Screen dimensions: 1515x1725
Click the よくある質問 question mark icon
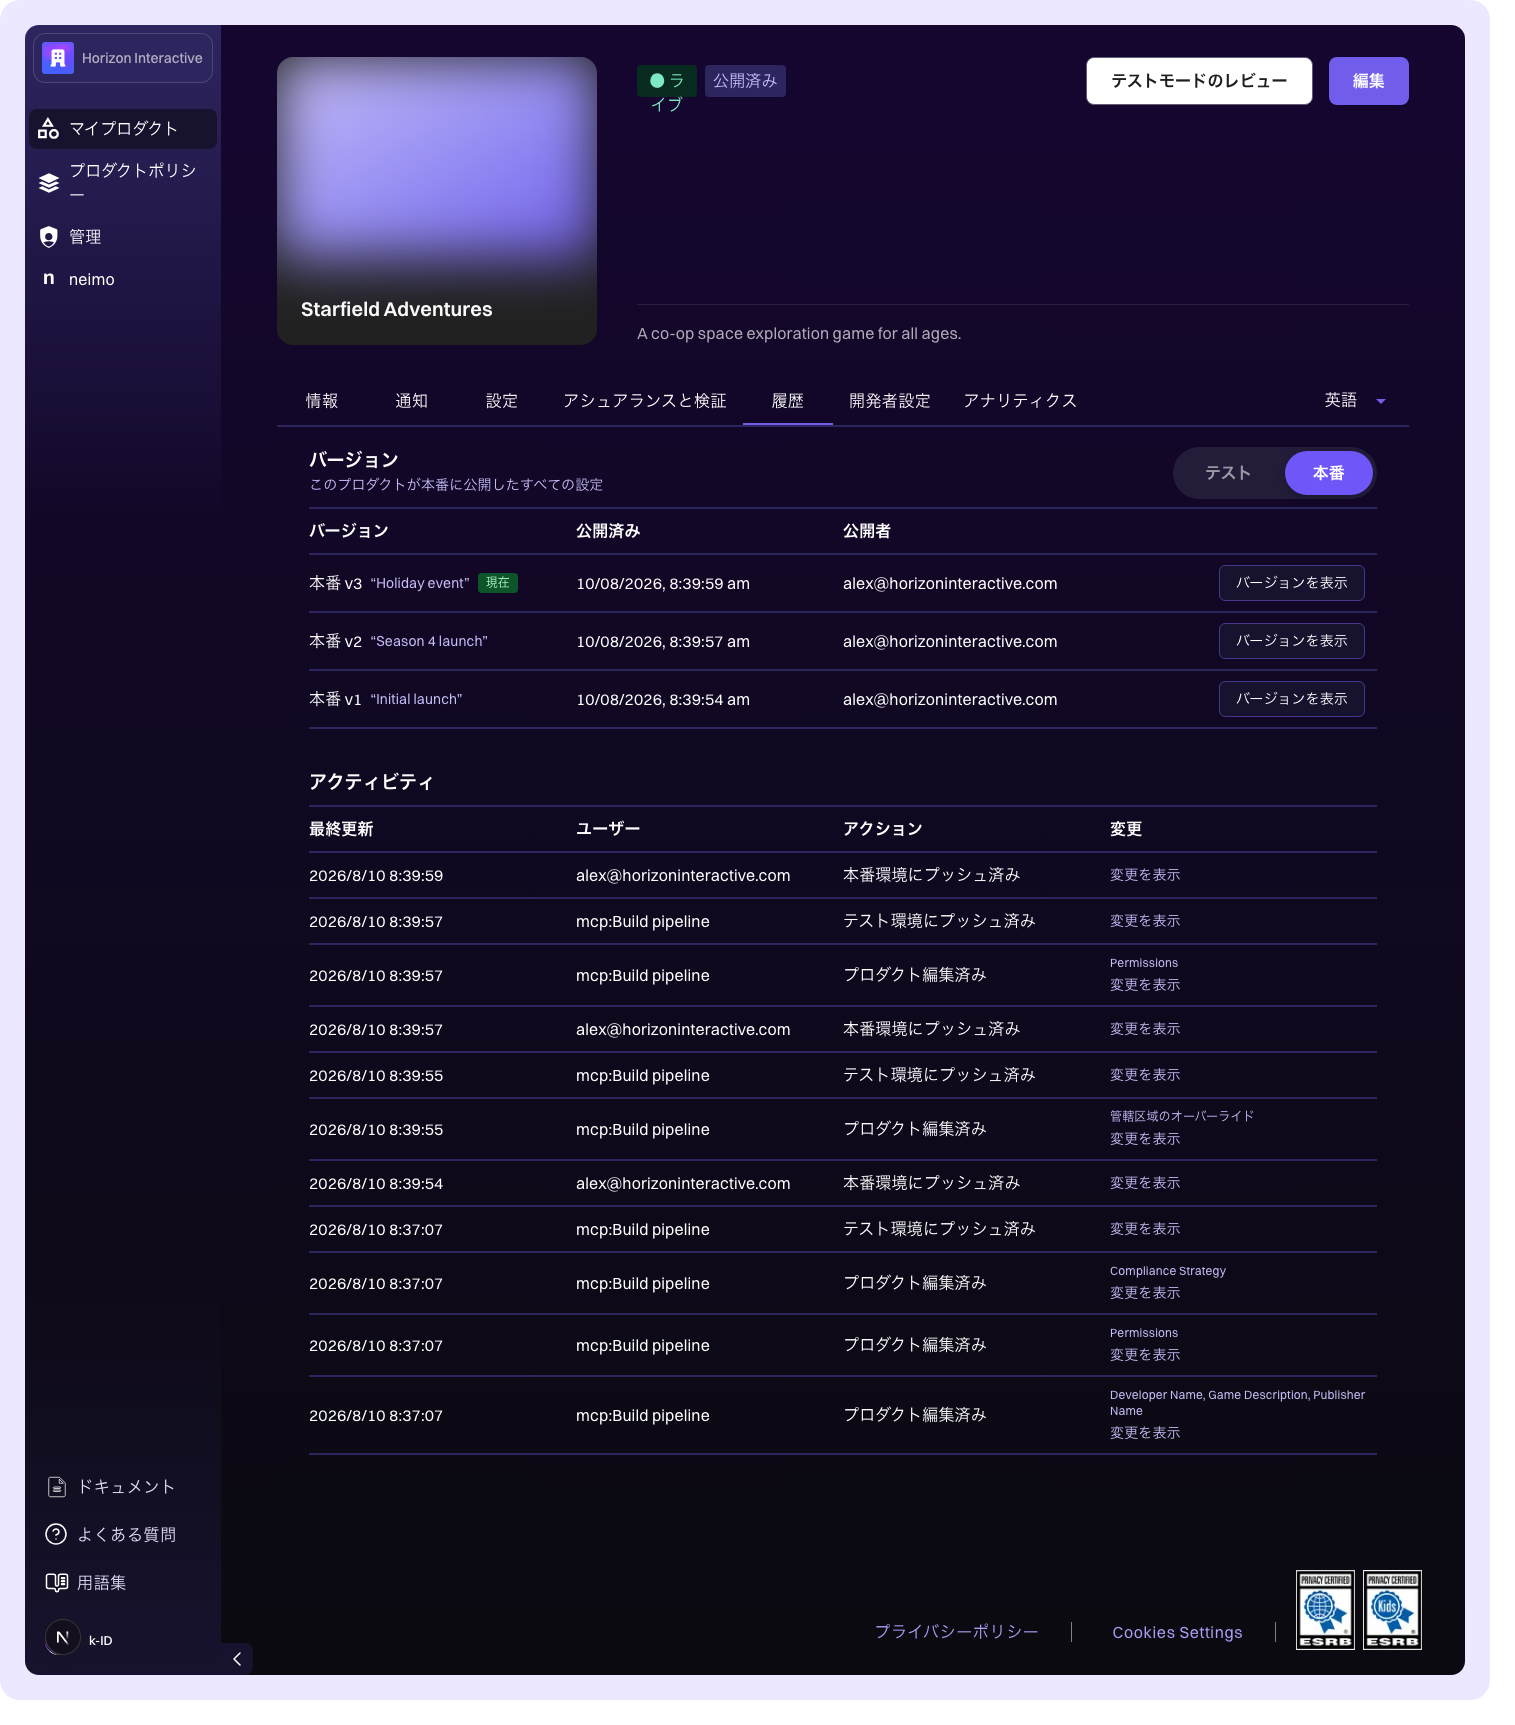point(57,1534)
